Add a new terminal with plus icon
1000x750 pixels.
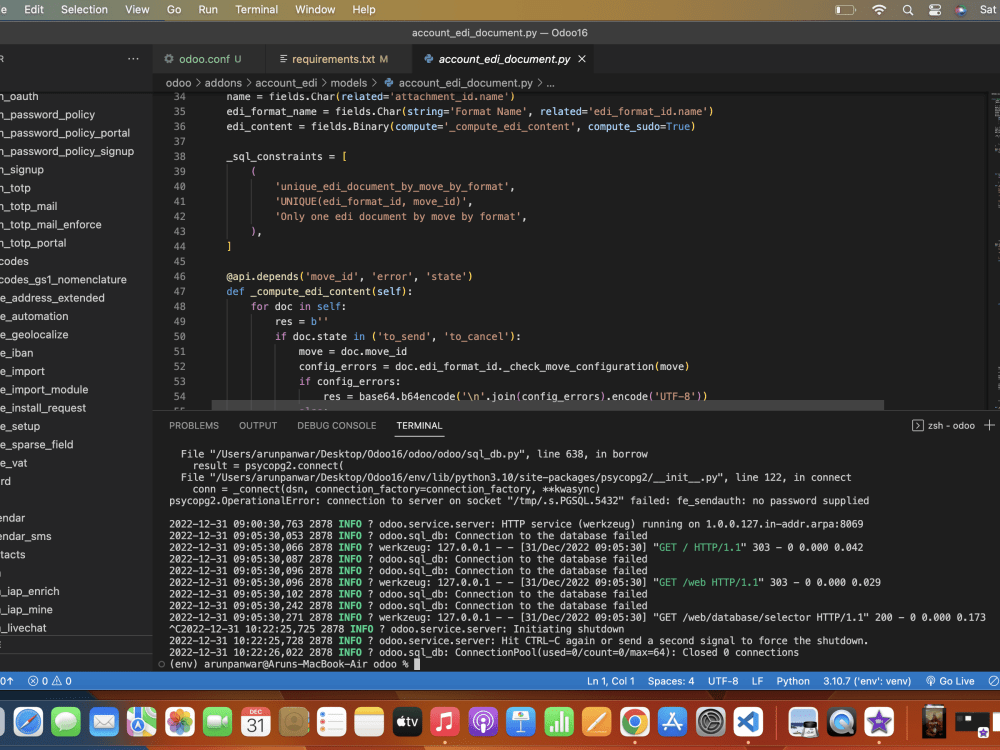990,425
